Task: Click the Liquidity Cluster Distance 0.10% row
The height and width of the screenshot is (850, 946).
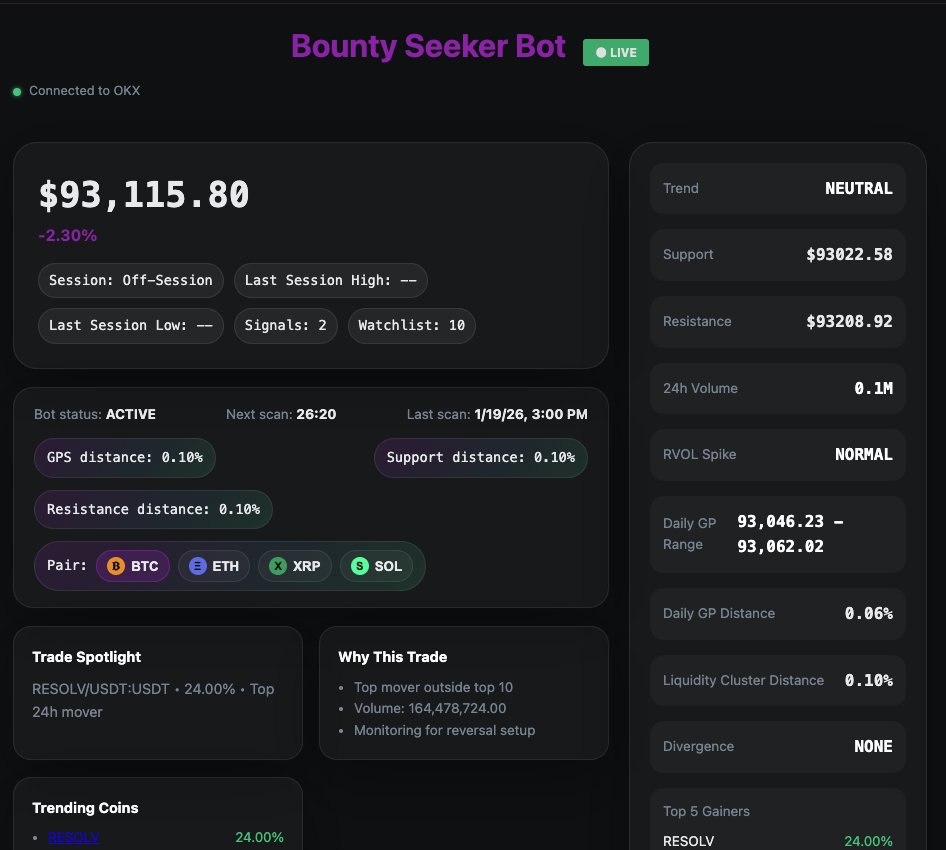Action: (778, 680)
